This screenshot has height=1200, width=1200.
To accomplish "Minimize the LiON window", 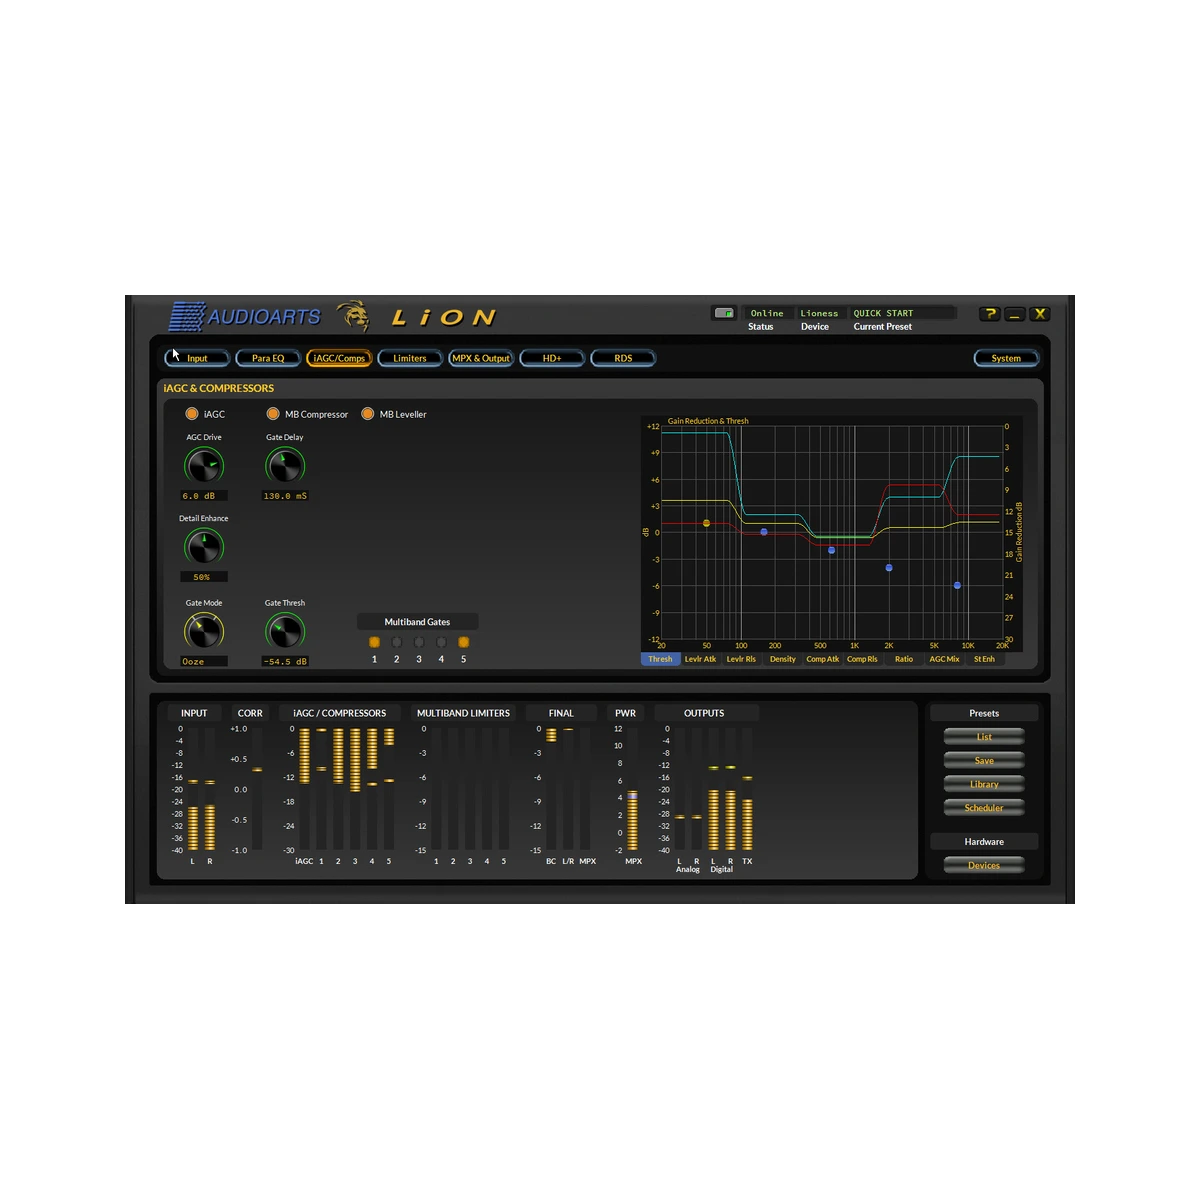I will 1015,314.
